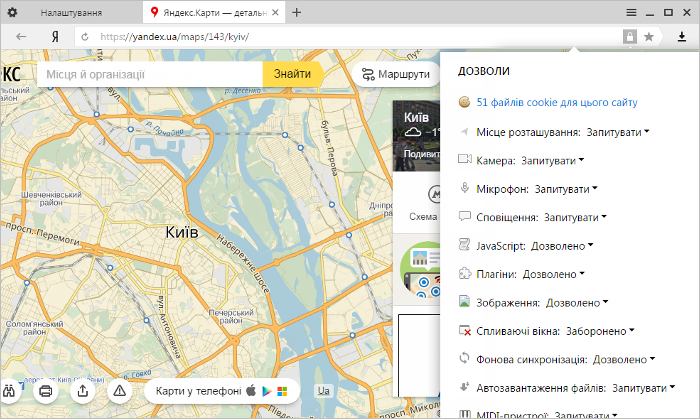700x419 pixels.
Task: Open the Схема metro scheme button
Action: [424, 203]
